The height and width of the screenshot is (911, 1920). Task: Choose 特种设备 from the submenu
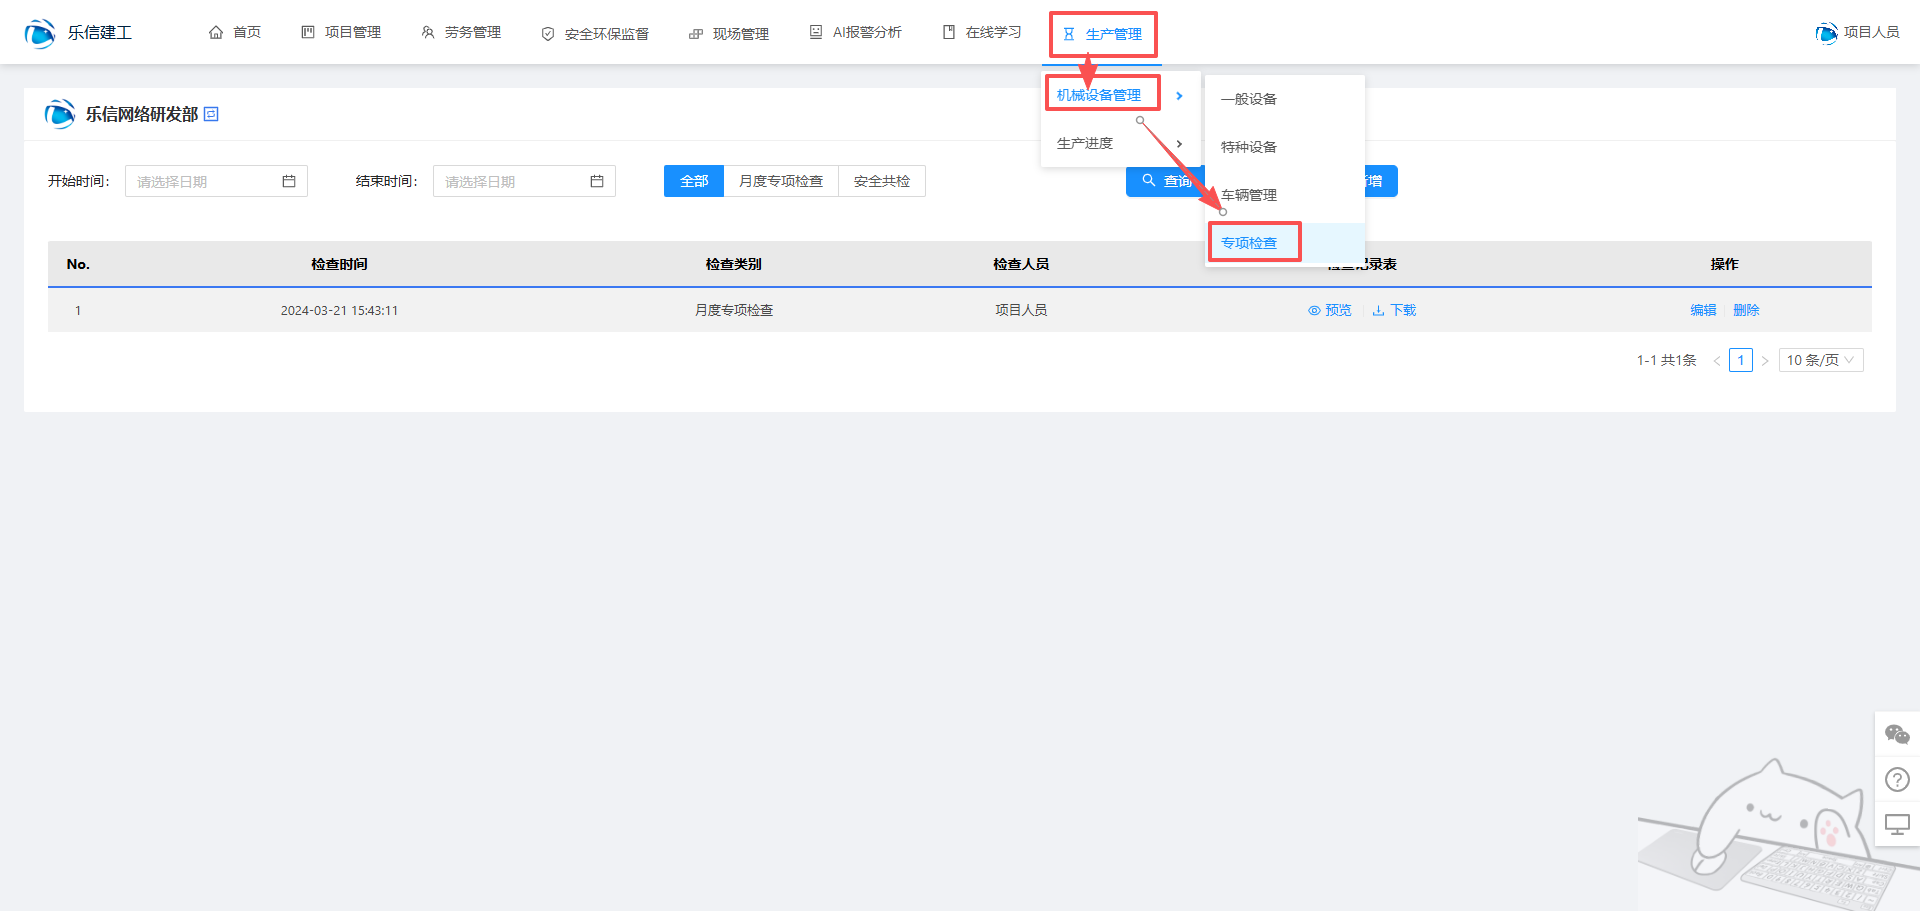[x=1249, y=147]
